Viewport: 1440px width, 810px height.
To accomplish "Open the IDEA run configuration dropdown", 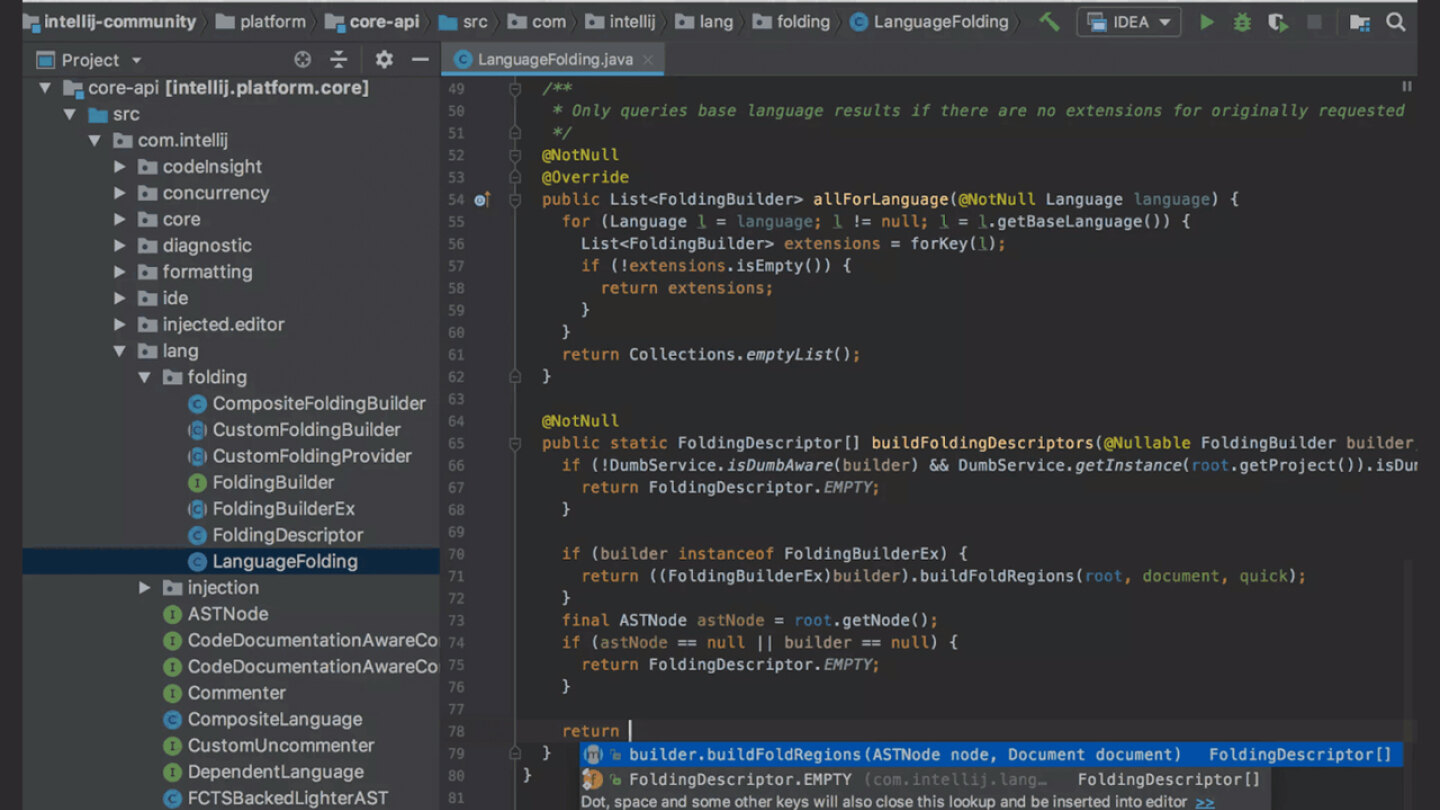I will coord(1129,22).
